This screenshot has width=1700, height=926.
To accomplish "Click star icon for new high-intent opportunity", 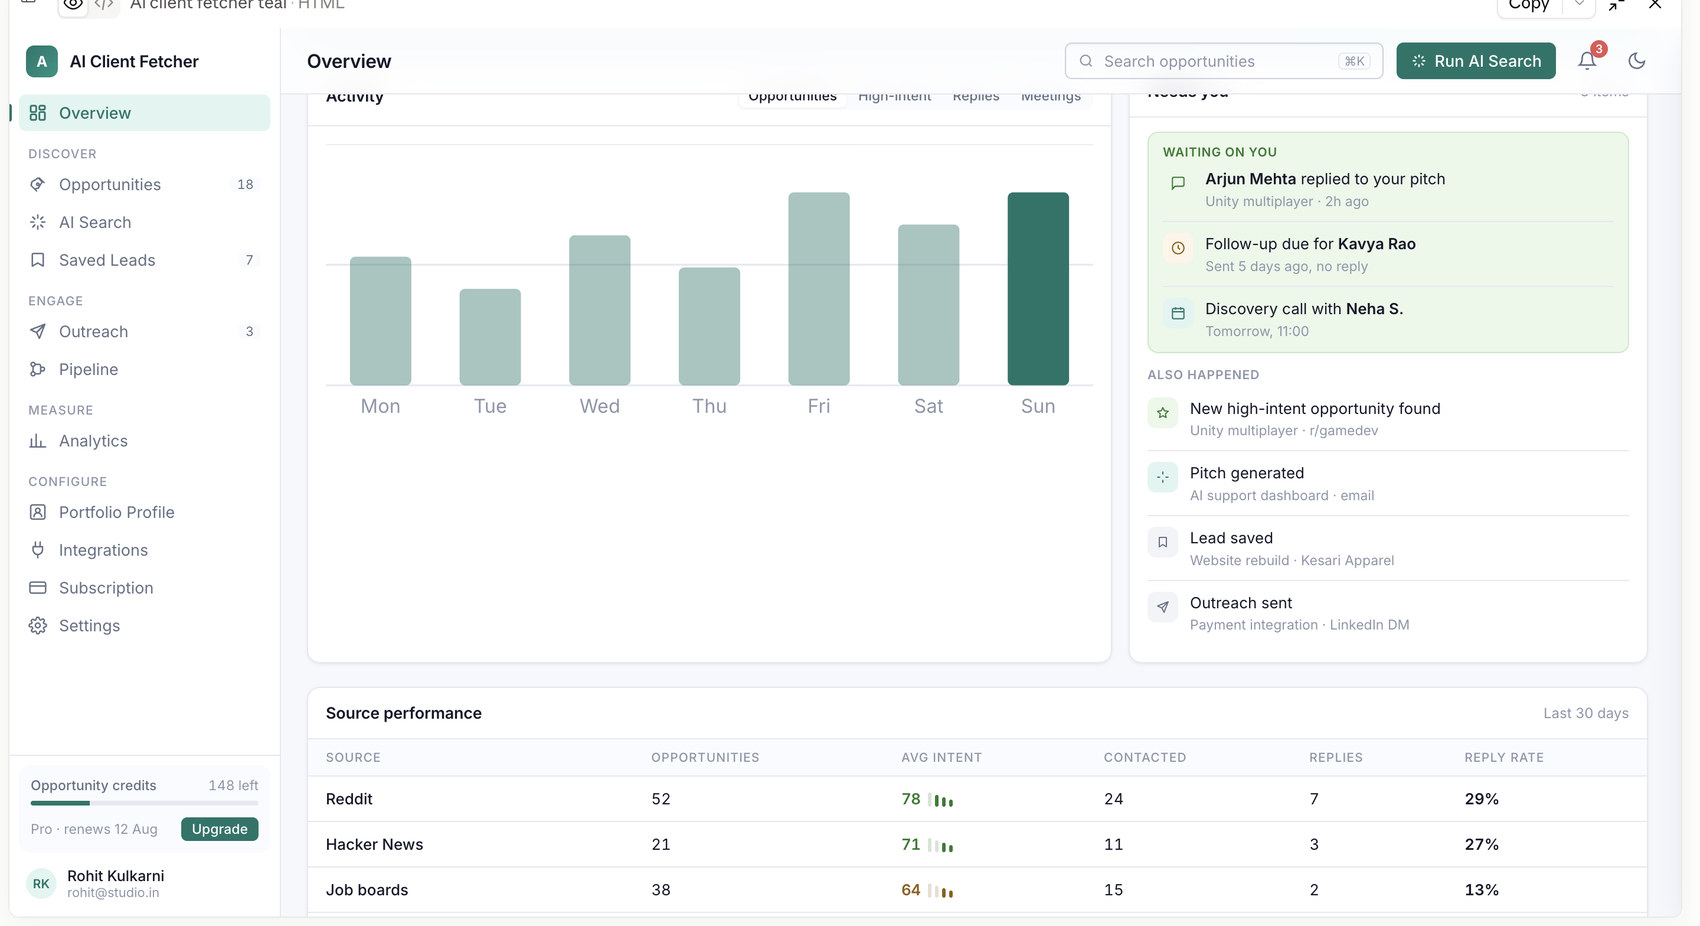I will pos(1163,412).
